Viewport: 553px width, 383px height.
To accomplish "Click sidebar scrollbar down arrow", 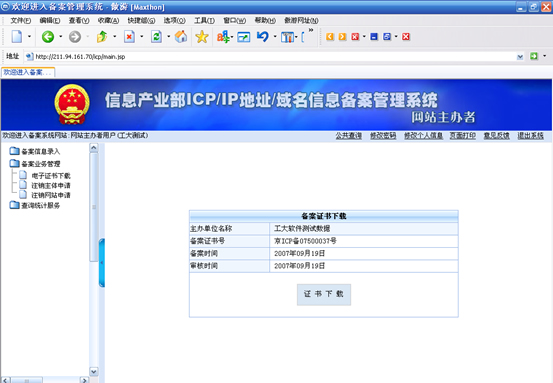I will coord(94,371).
